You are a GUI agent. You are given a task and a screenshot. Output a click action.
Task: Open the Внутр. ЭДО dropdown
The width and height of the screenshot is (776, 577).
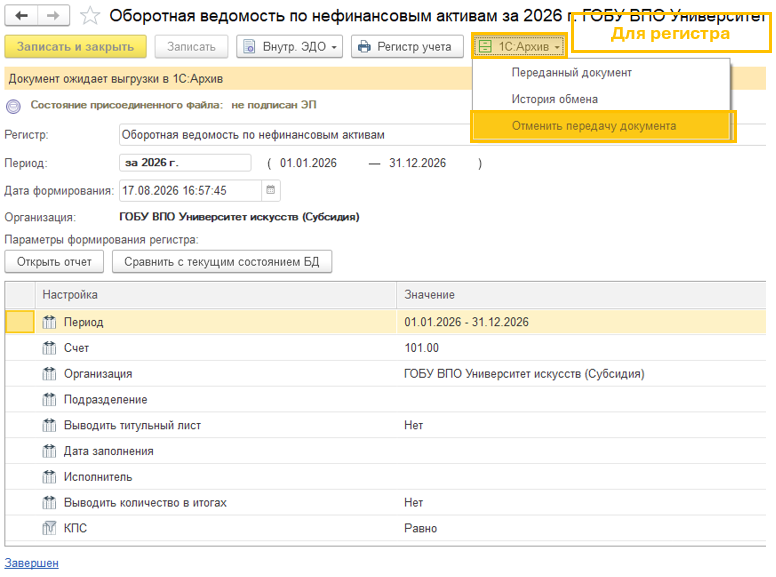click(290, 47)
